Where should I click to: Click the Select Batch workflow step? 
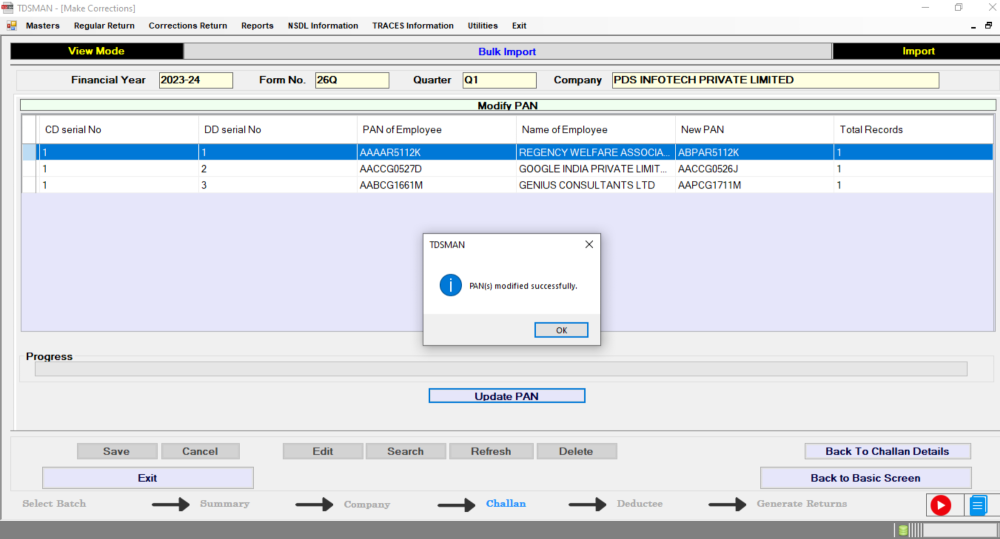(54, 503)
